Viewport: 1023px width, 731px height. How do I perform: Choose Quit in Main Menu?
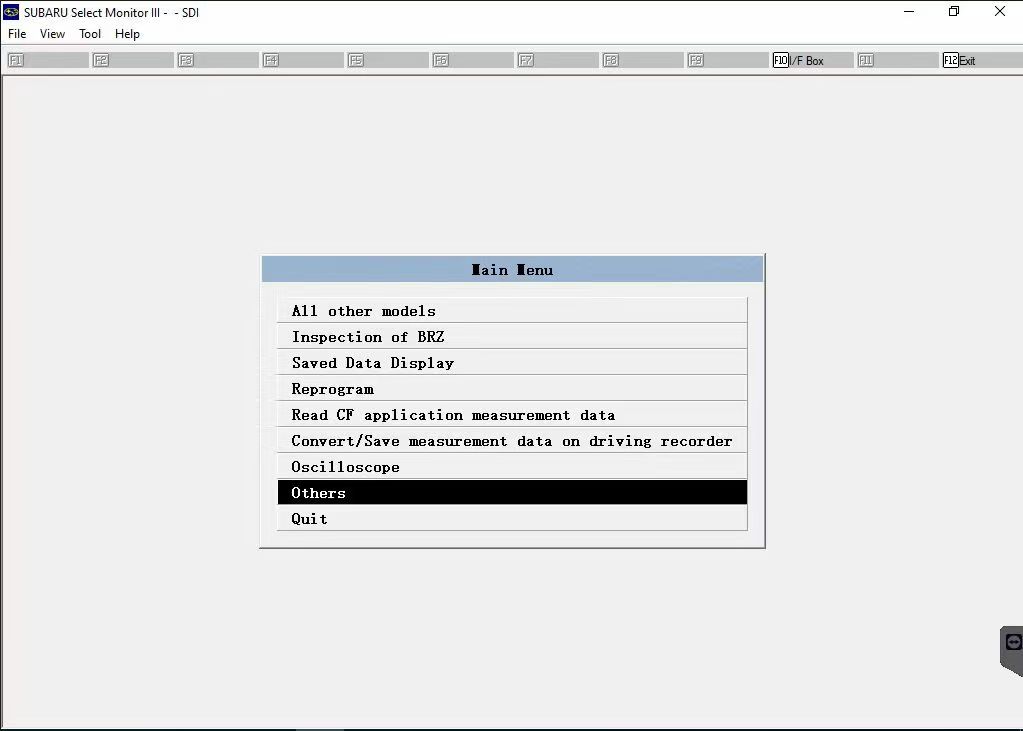point(512,519)
